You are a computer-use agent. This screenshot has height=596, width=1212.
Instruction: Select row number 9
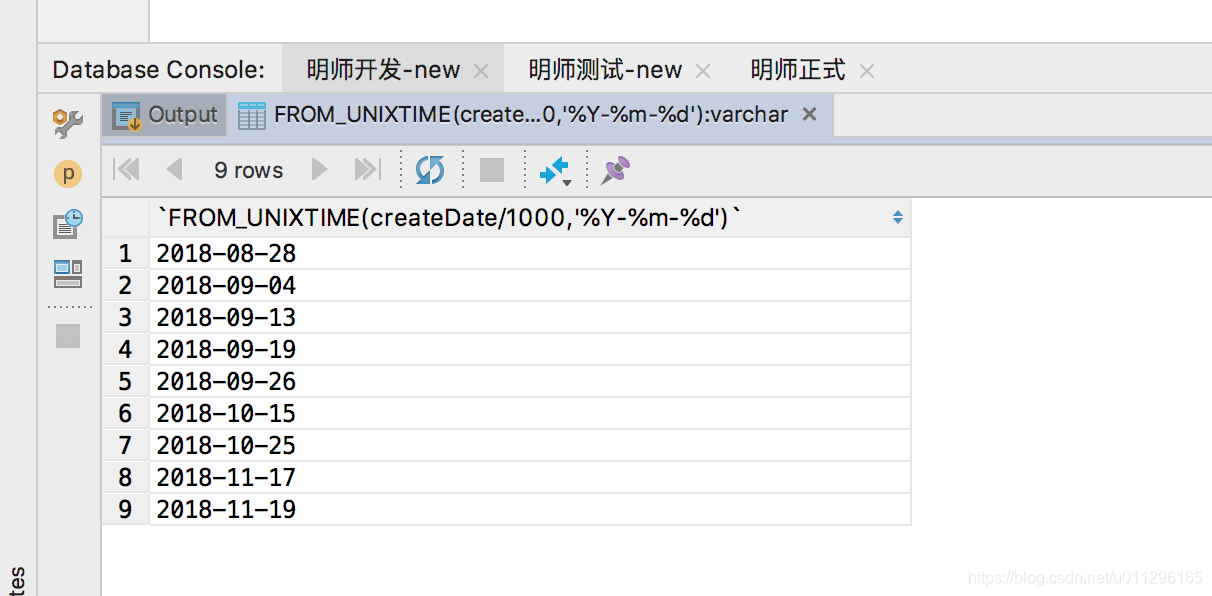(126, 509)
